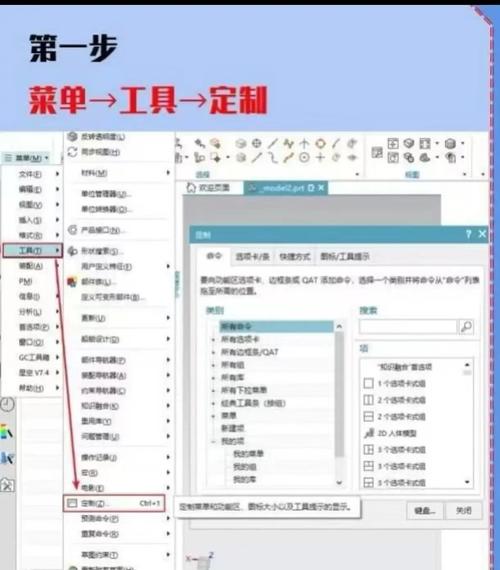Expand the 所有边框条/QAT tree node

pos(213,352)
